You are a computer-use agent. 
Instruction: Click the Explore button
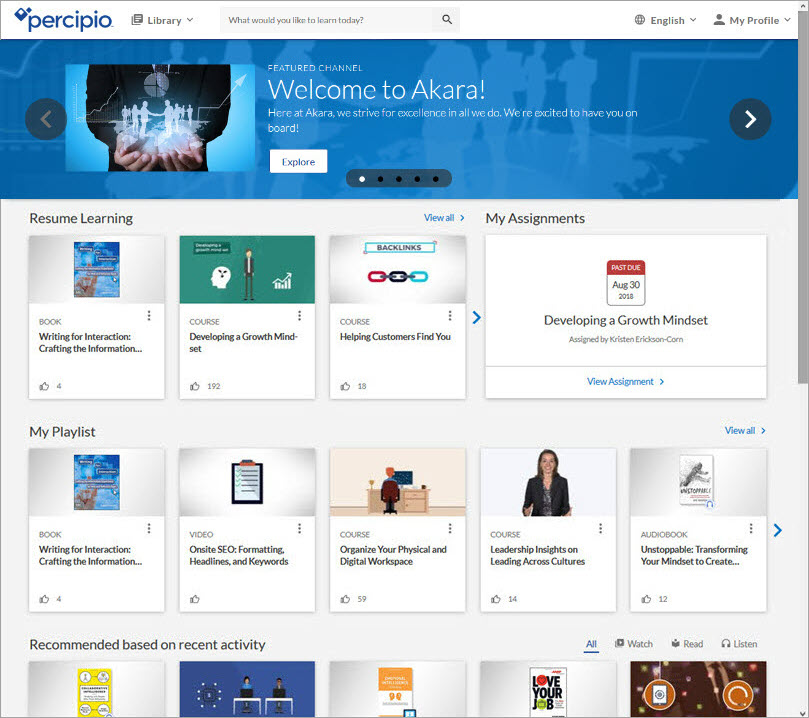[298, 161]
